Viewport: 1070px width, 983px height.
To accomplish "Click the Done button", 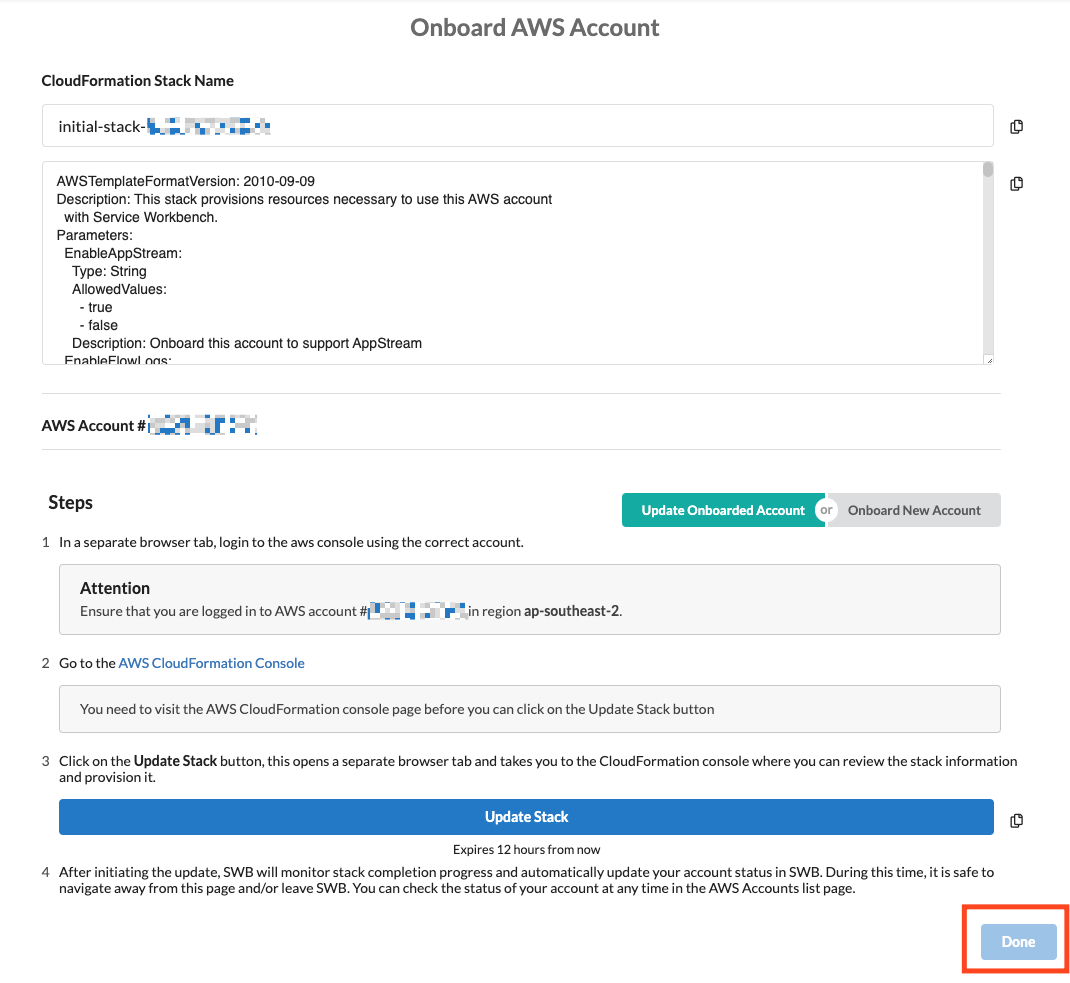I will (1016, 941).
